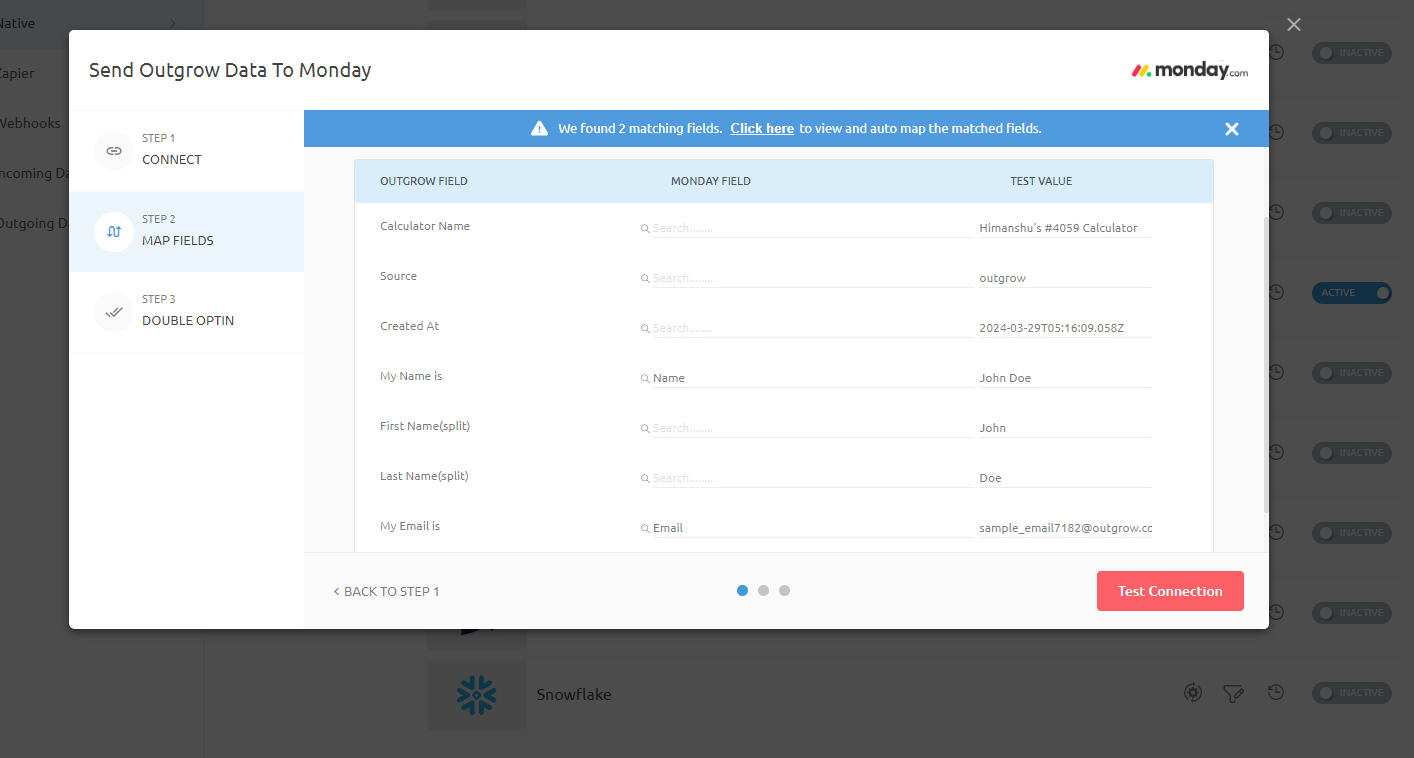Click Back to Step 1
This screenshot has width=1414, height=758.
(x=386, y=591)
